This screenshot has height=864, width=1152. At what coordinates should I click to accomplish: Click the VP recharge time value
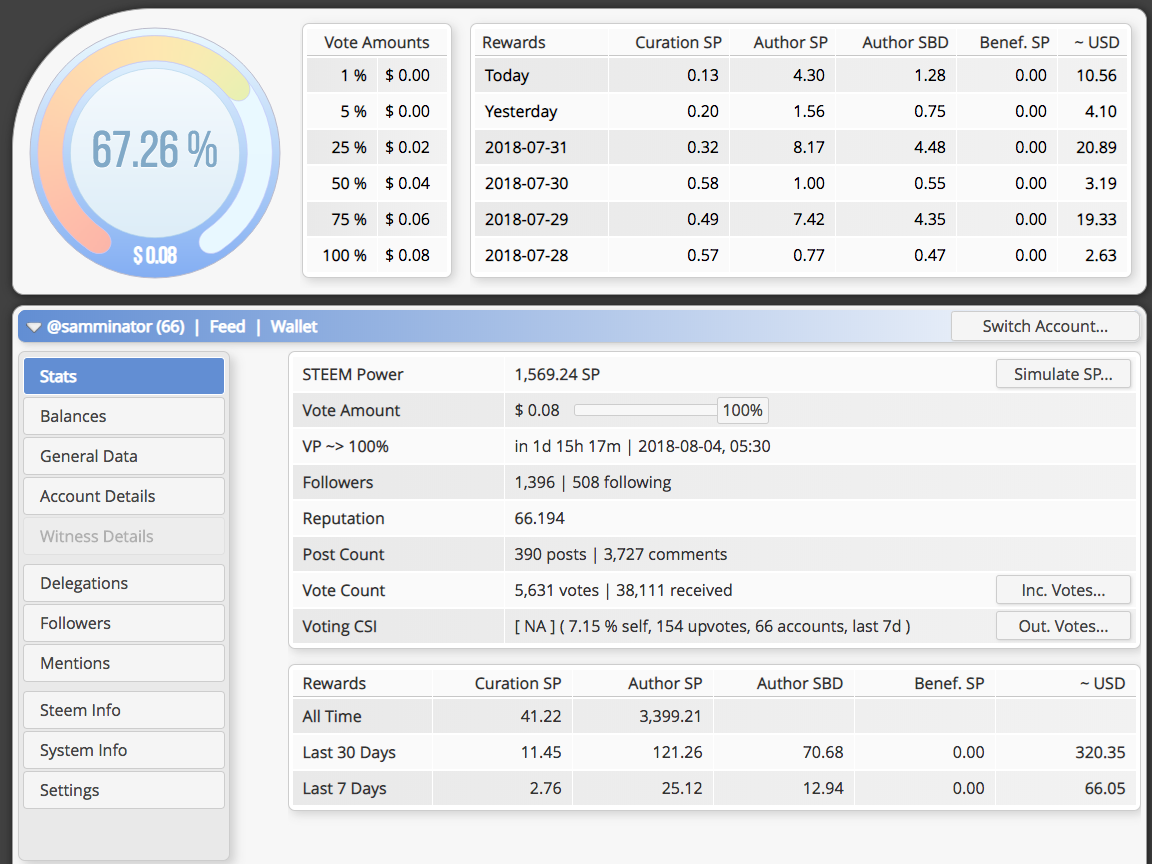(x=642, y=446)
